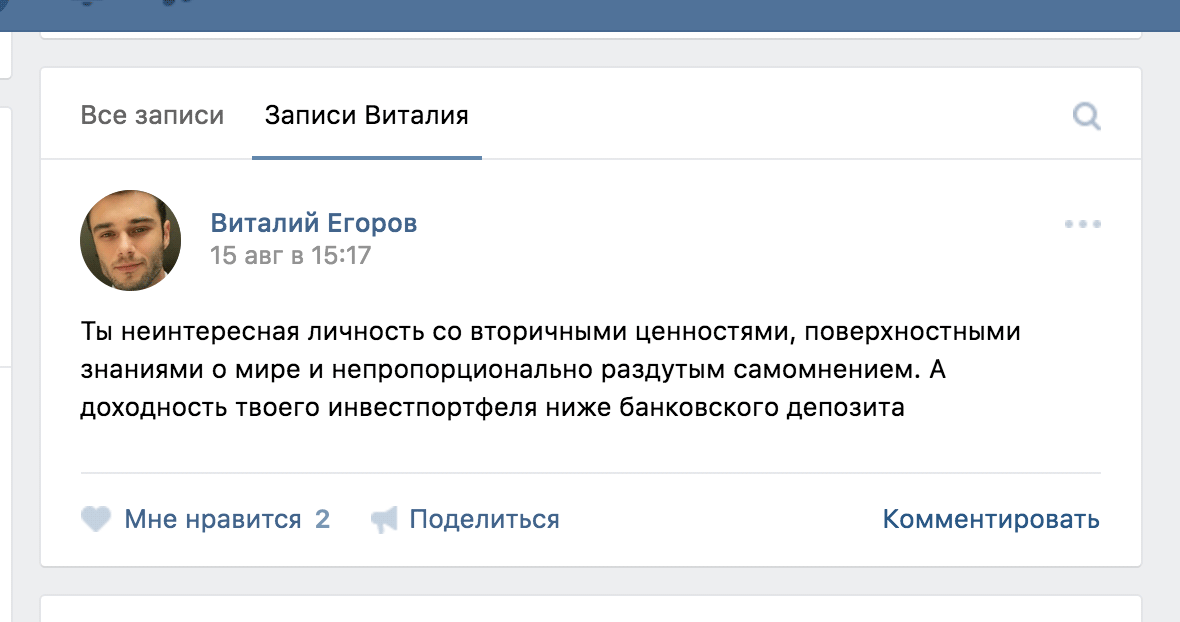The image size is (1180, 622).
Task: Open the post via "15 авг в 15:17" timestamp
Action: tap(290, 255)
